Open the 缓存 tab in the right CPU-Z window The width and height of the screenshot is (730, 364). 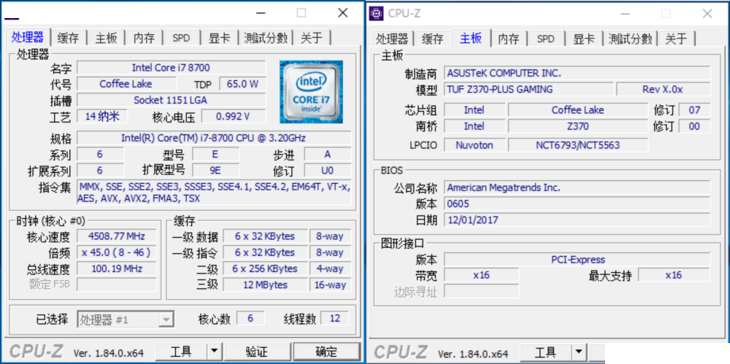click(433, 39)
